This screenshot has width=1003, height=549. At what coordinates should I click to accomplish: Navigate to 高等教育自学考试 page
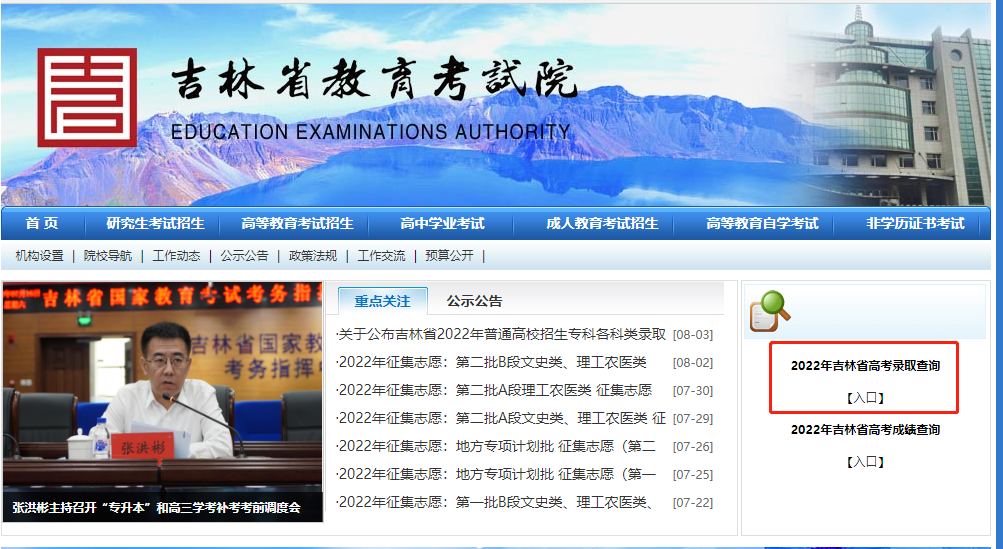762,223
